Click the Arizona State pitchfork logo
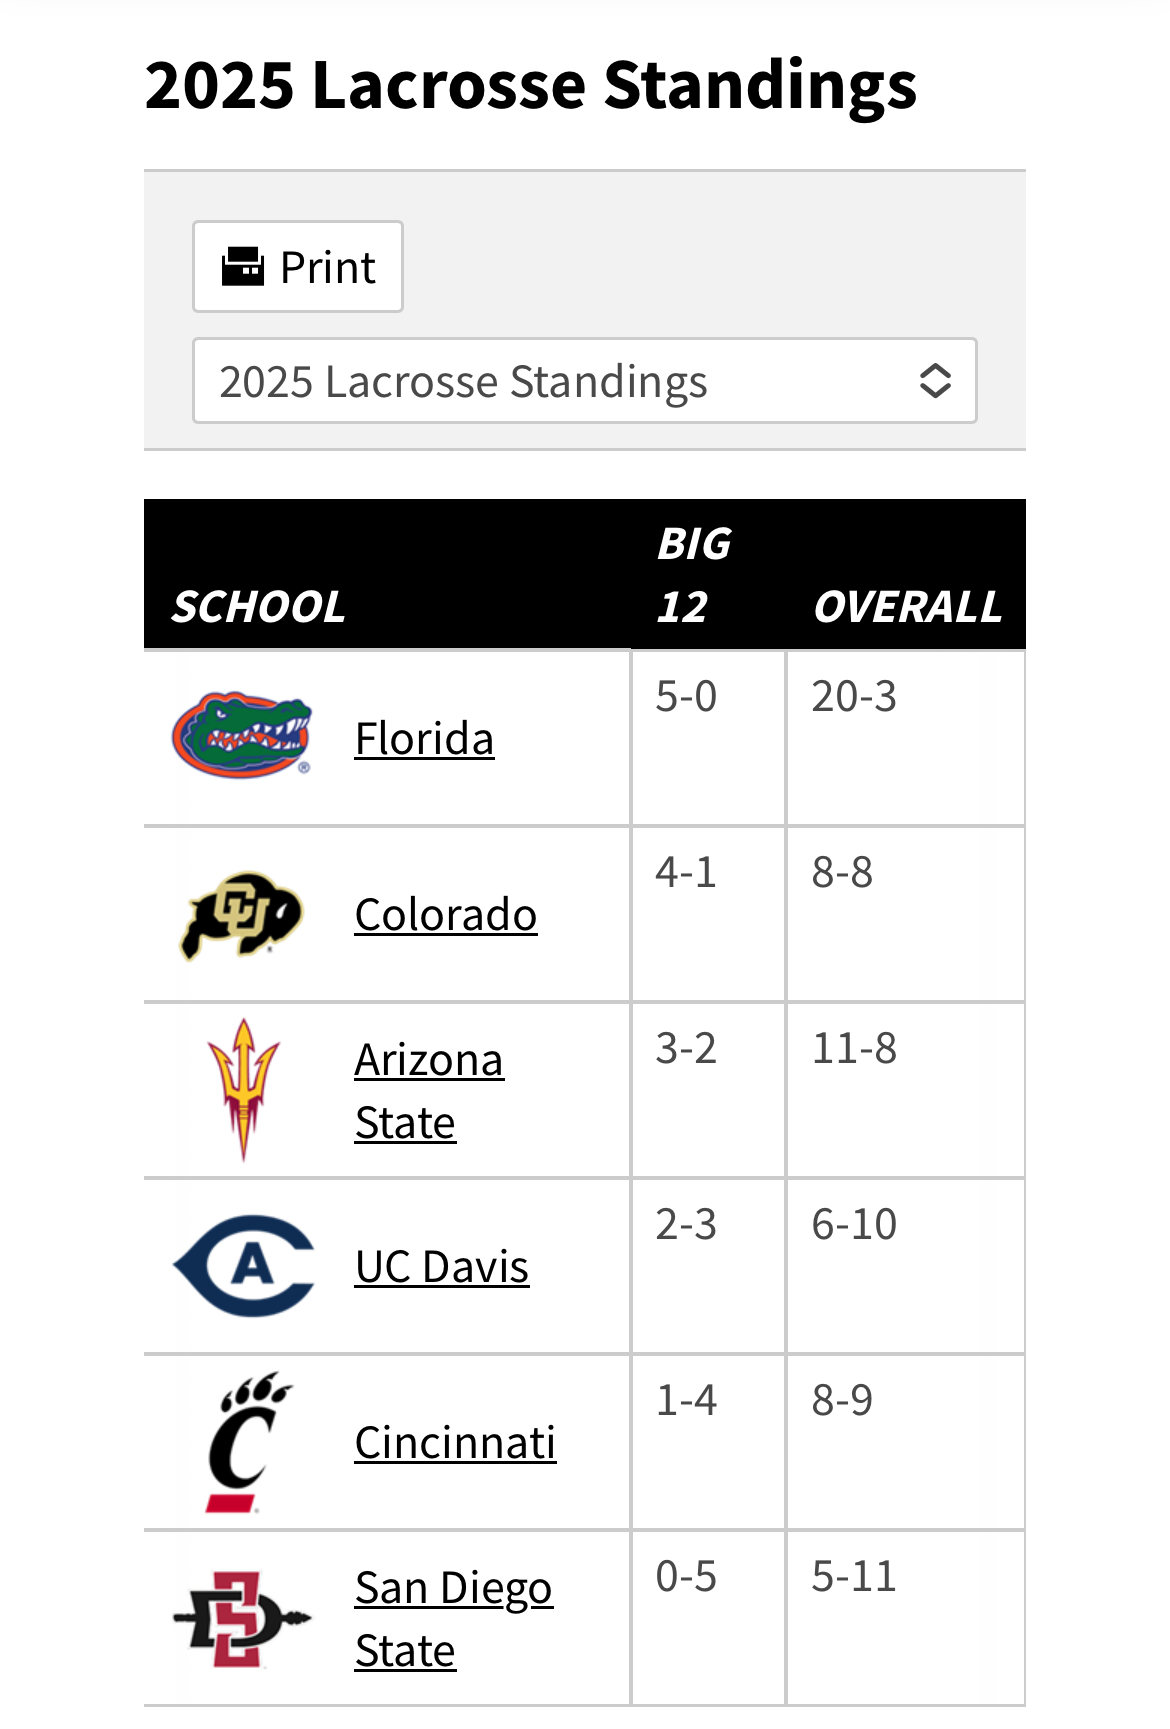 pyautogui.click(x=243, y=1089)
